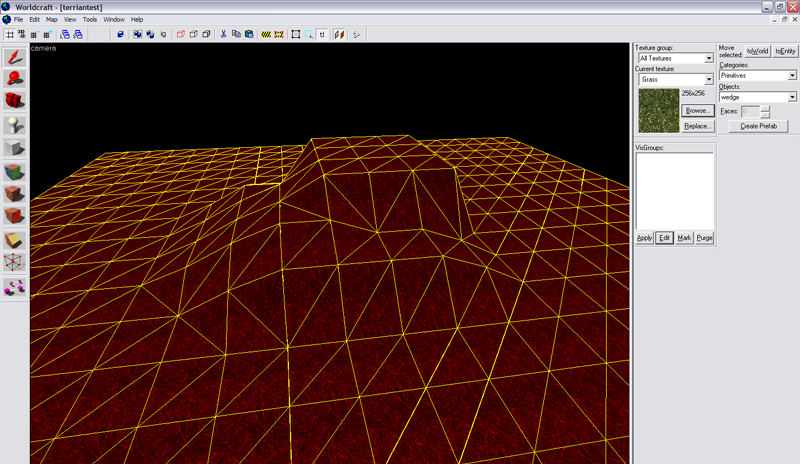Click the VisGroups Purge button
The height and width of the screenshot is (464, 800).
704,238
